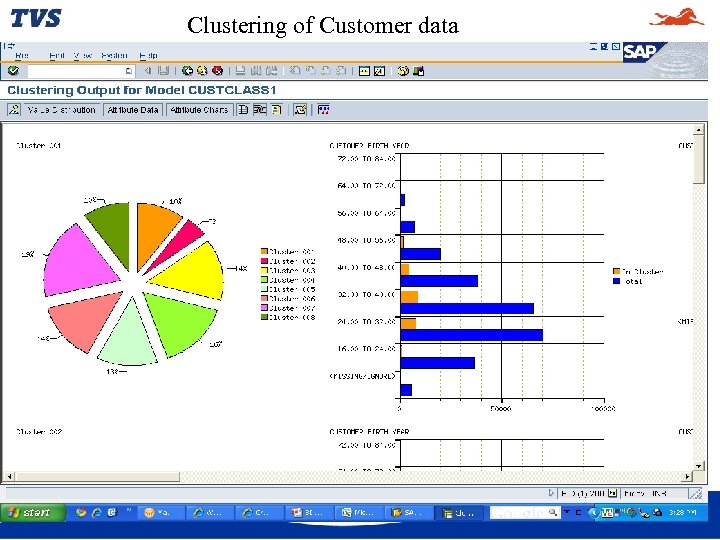Click the salmon pie slice
The height and width of the screenshot is (540, 720).
pyautogui.click(x=85, y=319)
